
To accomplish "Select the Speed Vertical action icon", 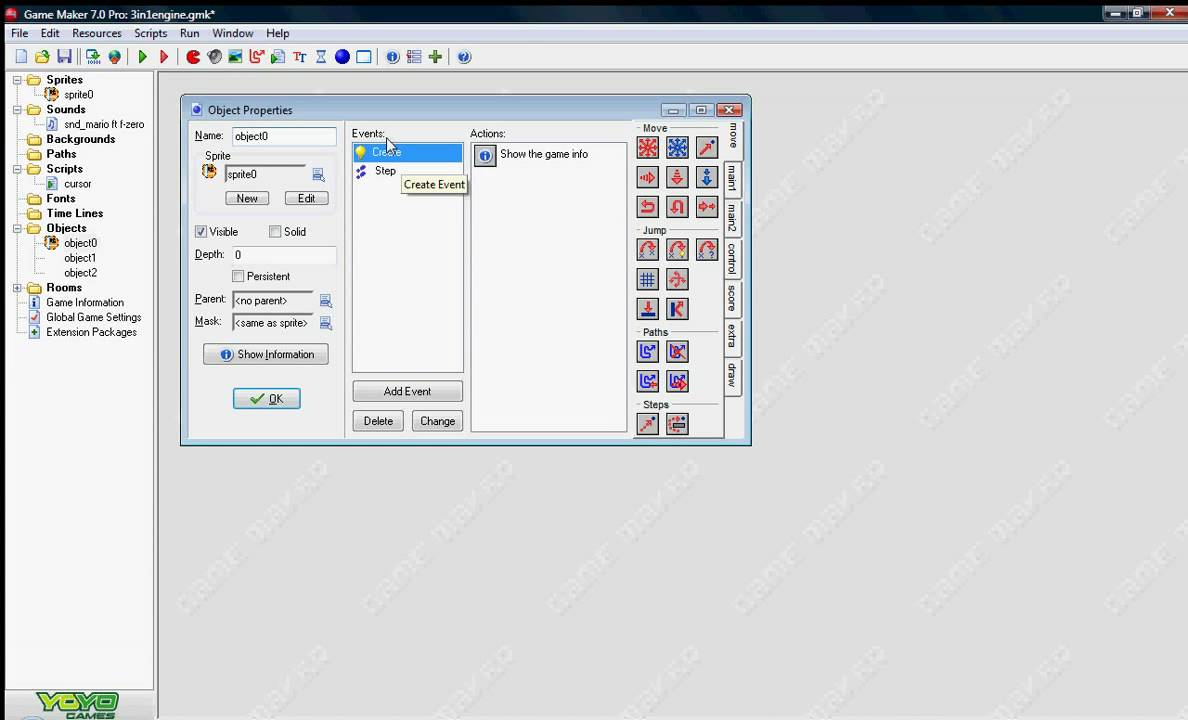I will click(677, 177).
